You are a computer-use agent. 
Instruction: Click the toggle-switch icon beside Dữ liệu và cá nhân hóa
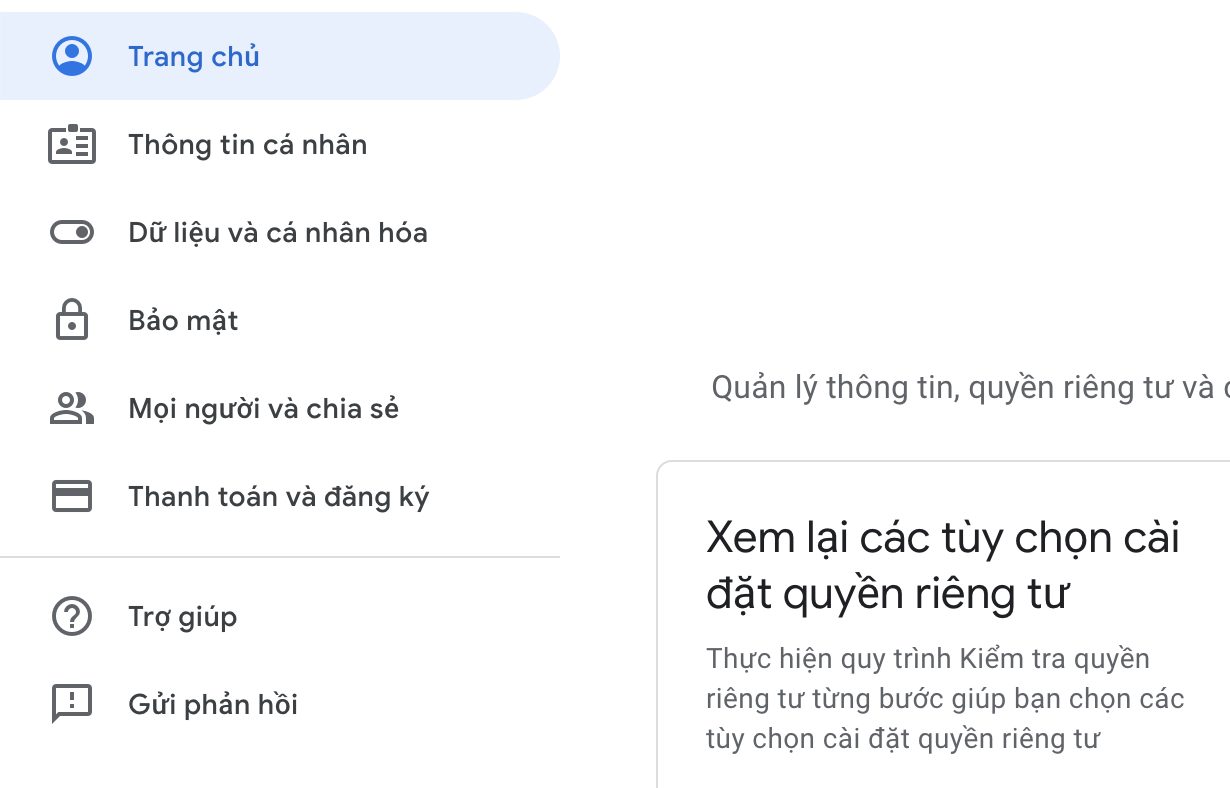71,232
